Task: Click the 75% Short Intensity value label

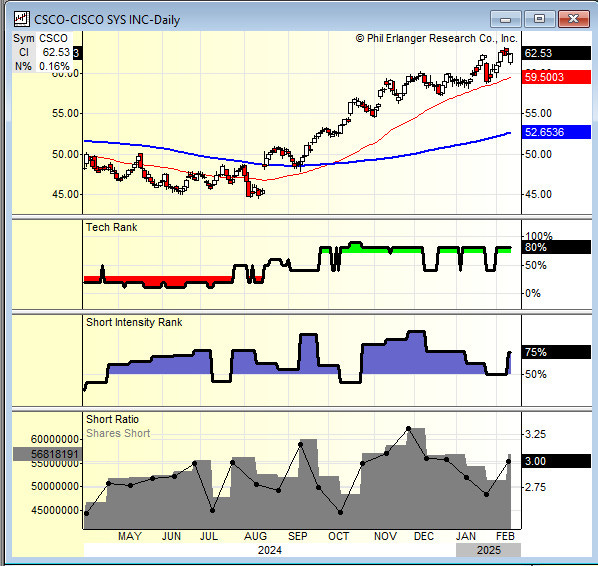Action: pos(556,352)
